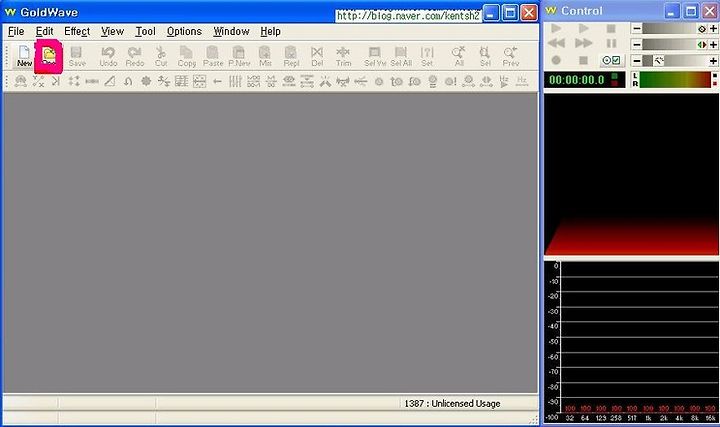This screenshot has height=427, width=720.
Task: Click the balance slider track in Control
Action: tap(675, 45)
